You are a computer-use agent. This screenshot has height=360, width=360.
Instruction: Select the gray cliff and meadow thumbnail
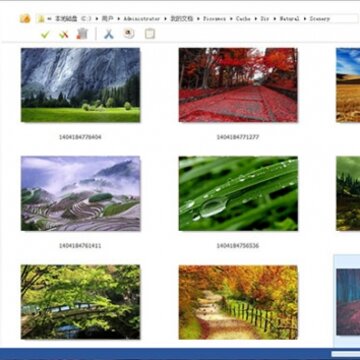(x=80, y=85)
